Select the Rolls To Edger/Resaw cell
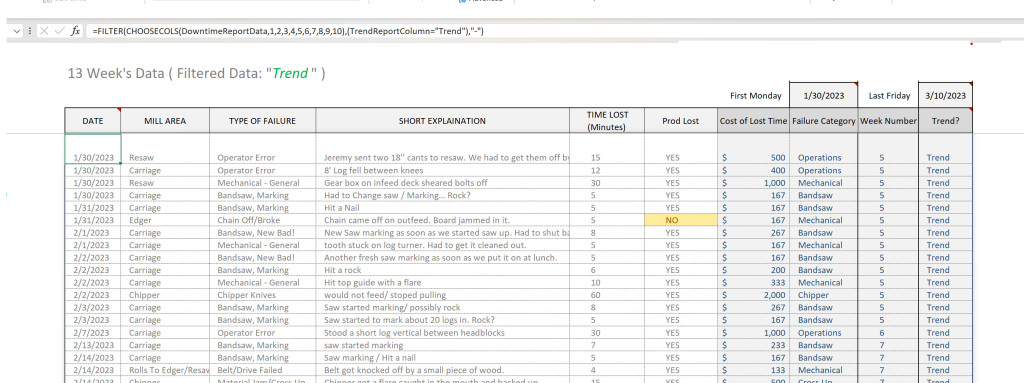This screenshot has height=383, width=1024. coord(165,371)
